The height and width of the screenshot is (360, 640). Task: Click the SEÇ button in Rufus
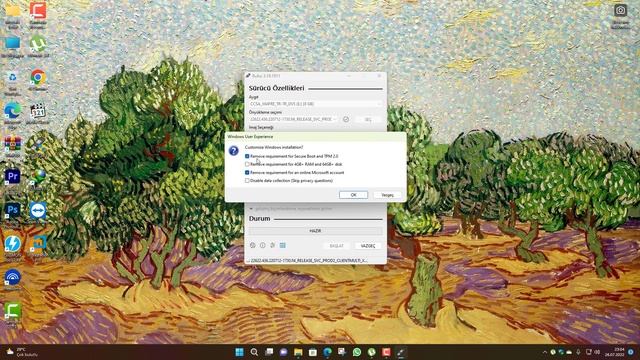click(x=368, y=119)
